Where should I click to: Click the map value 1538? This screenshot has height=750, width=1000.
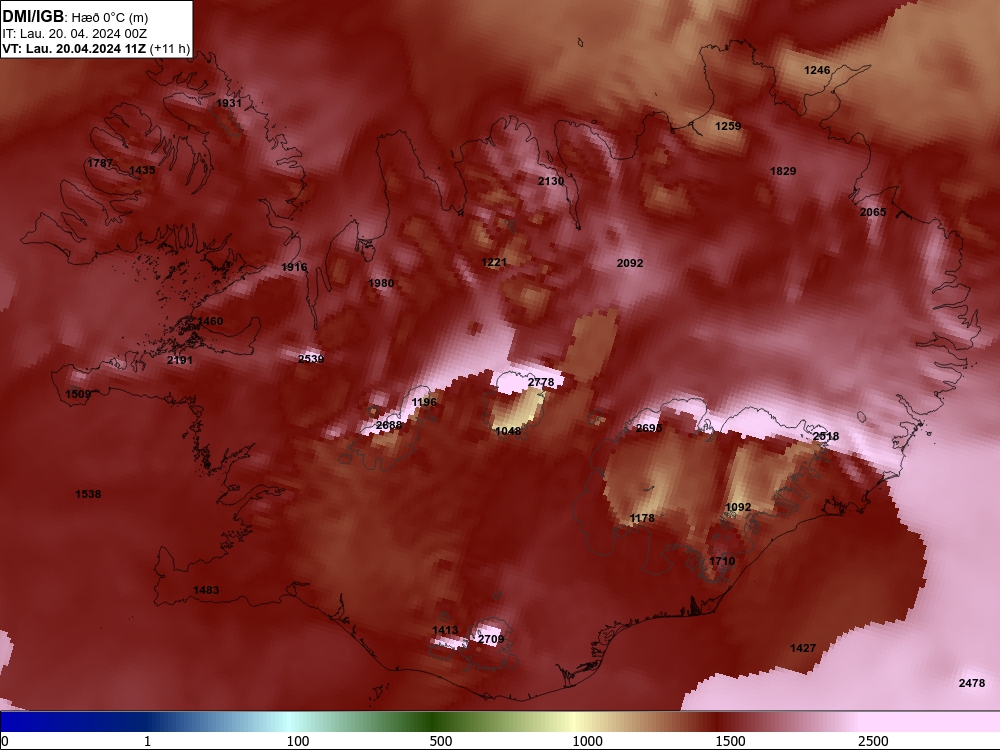pyautogui.click(x=88, y=494)
